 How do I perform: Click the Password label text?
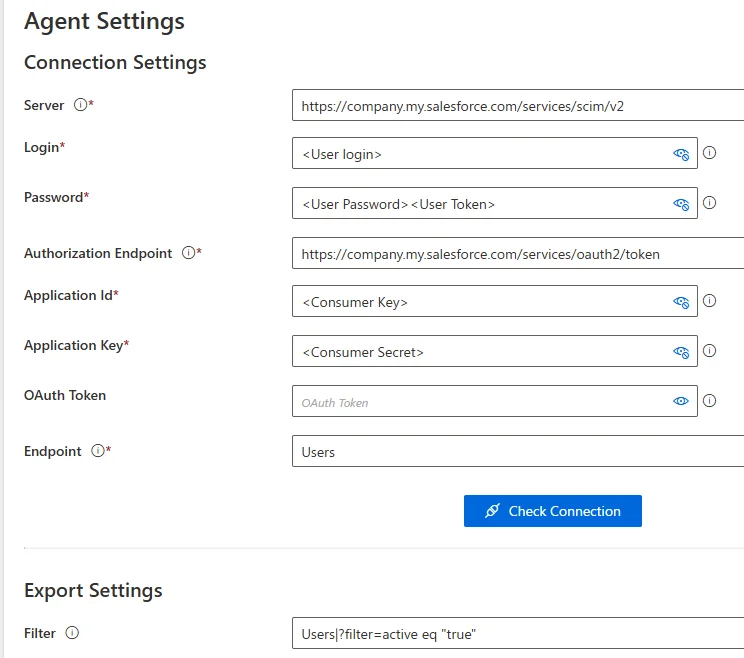tap(54, 197)
